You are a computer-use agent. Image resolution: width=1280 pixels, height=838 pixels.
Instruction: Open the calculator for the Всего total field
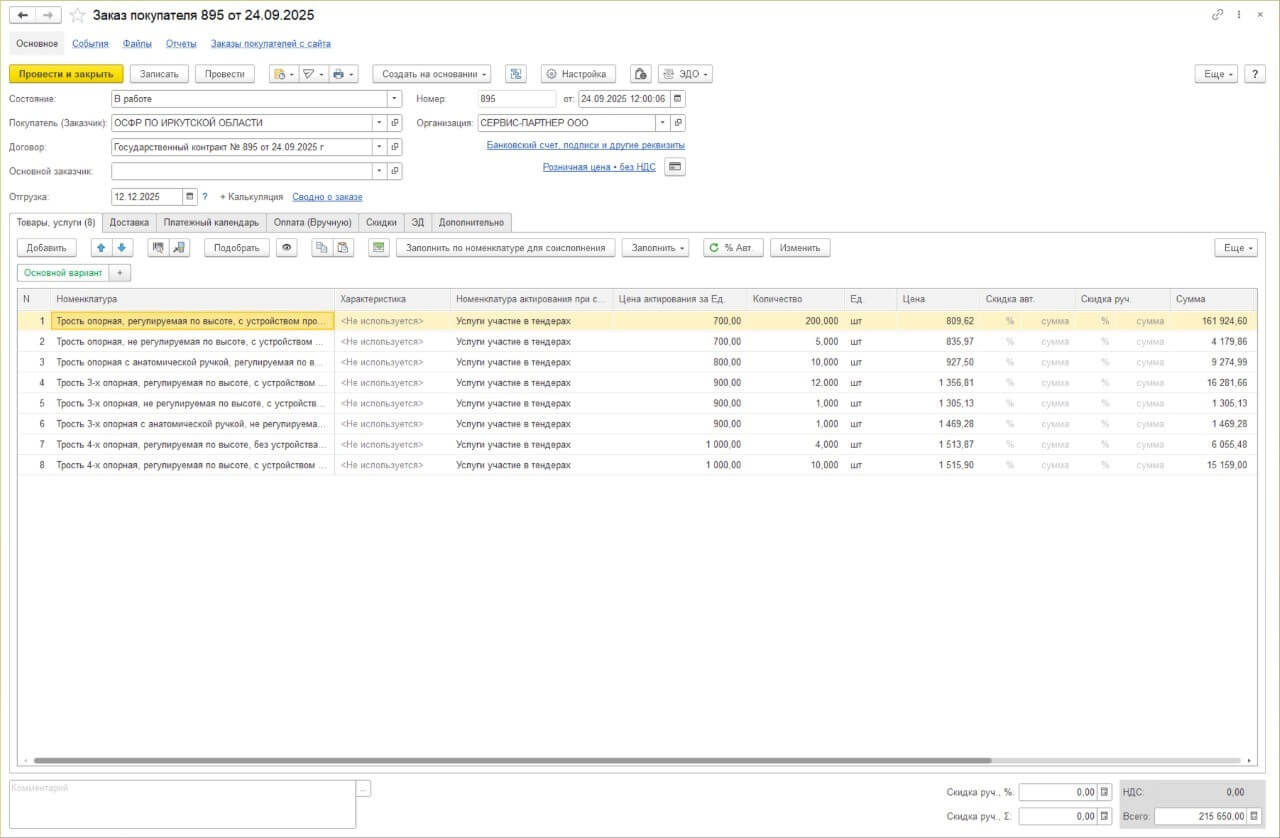point(1255,816)
